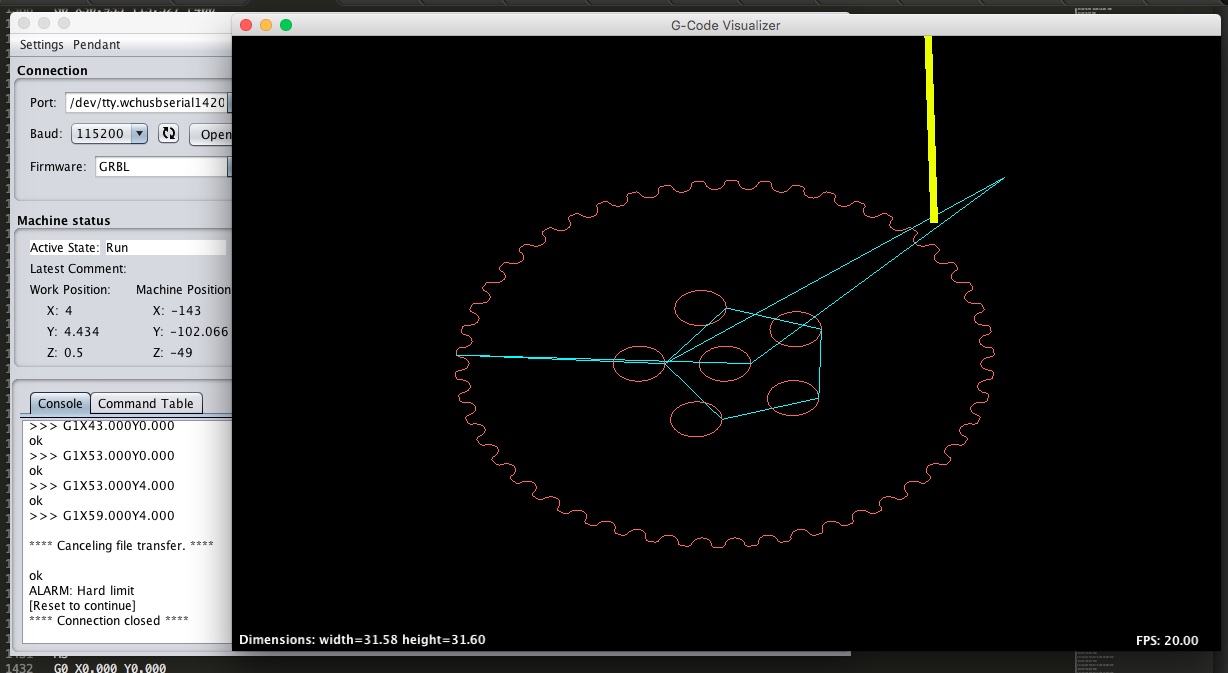Screen dimensions: 1228x673
Task: Switch to the Command Table tab
Action: [146, 403]
